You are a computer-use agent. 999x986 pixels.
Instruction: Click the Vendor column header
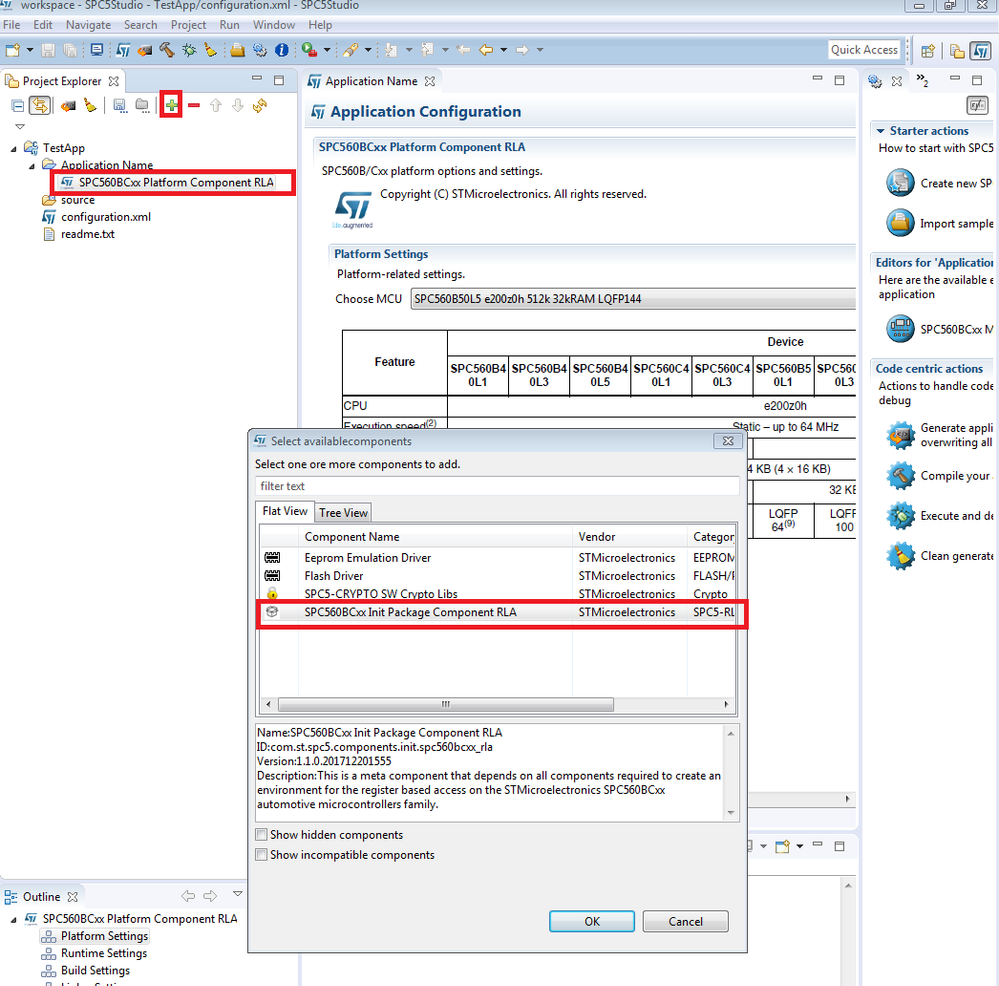pos(630,537)
